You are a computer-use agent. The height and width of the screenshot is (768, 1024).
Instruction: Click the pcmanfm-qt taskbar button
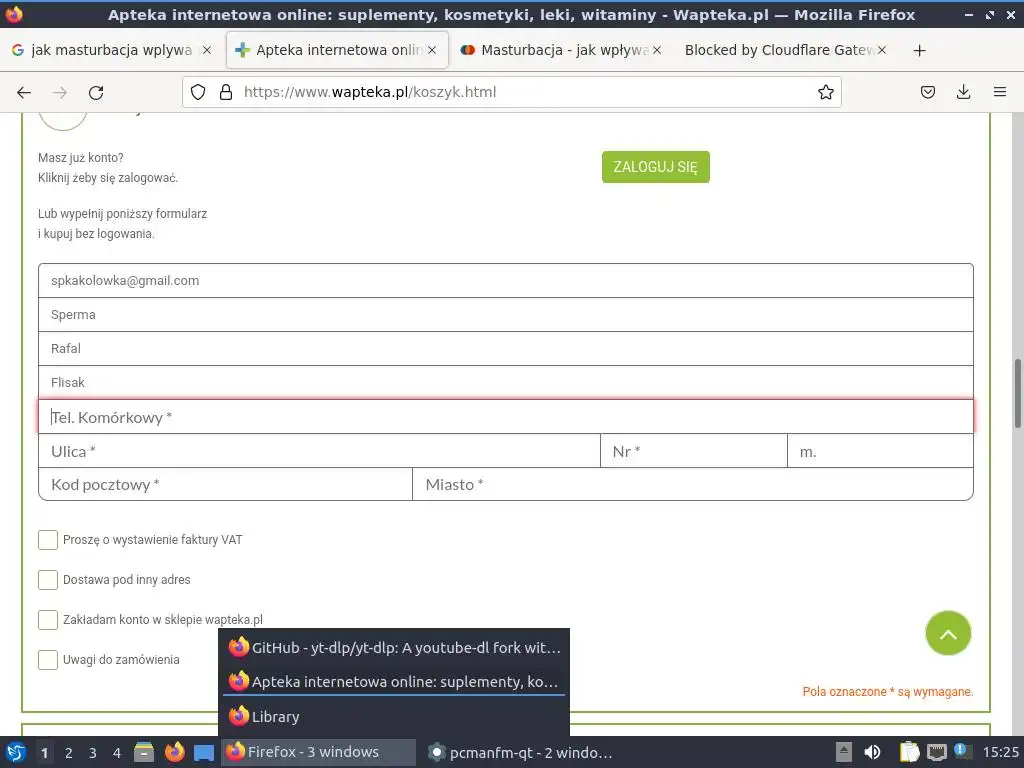(519, 752)
